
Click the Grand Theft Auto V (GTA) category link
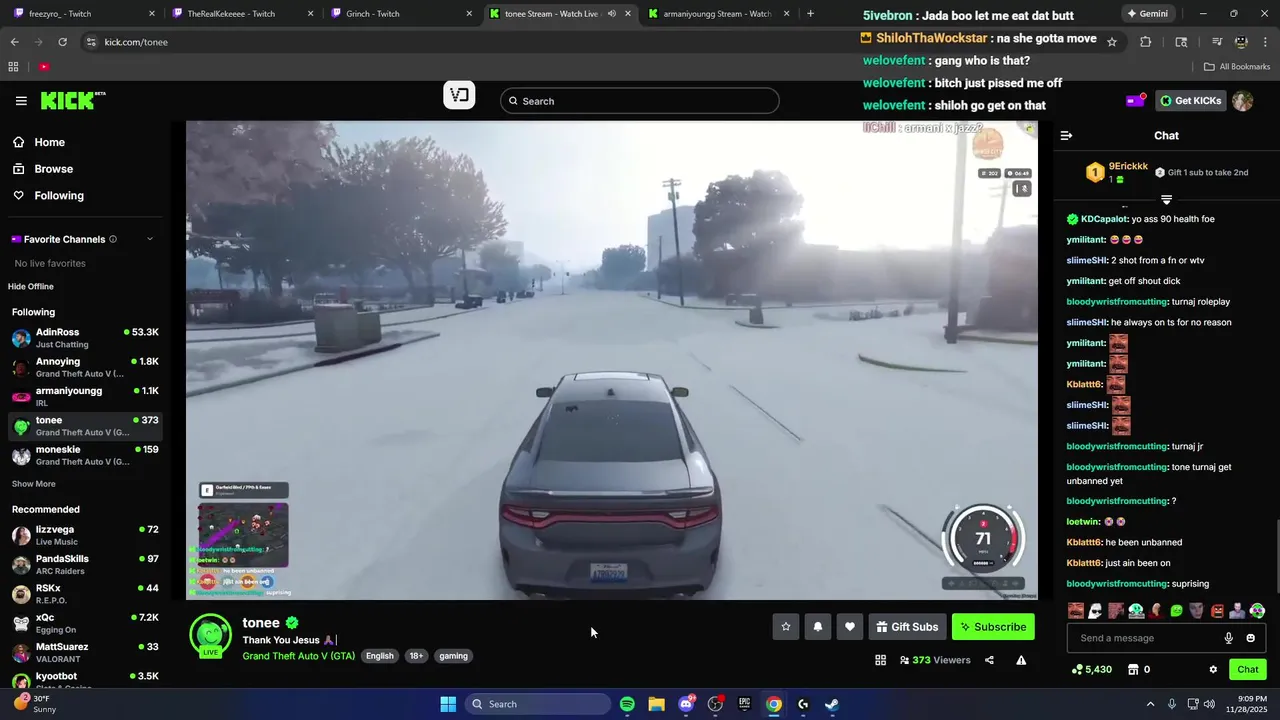[x=299, y=656]
